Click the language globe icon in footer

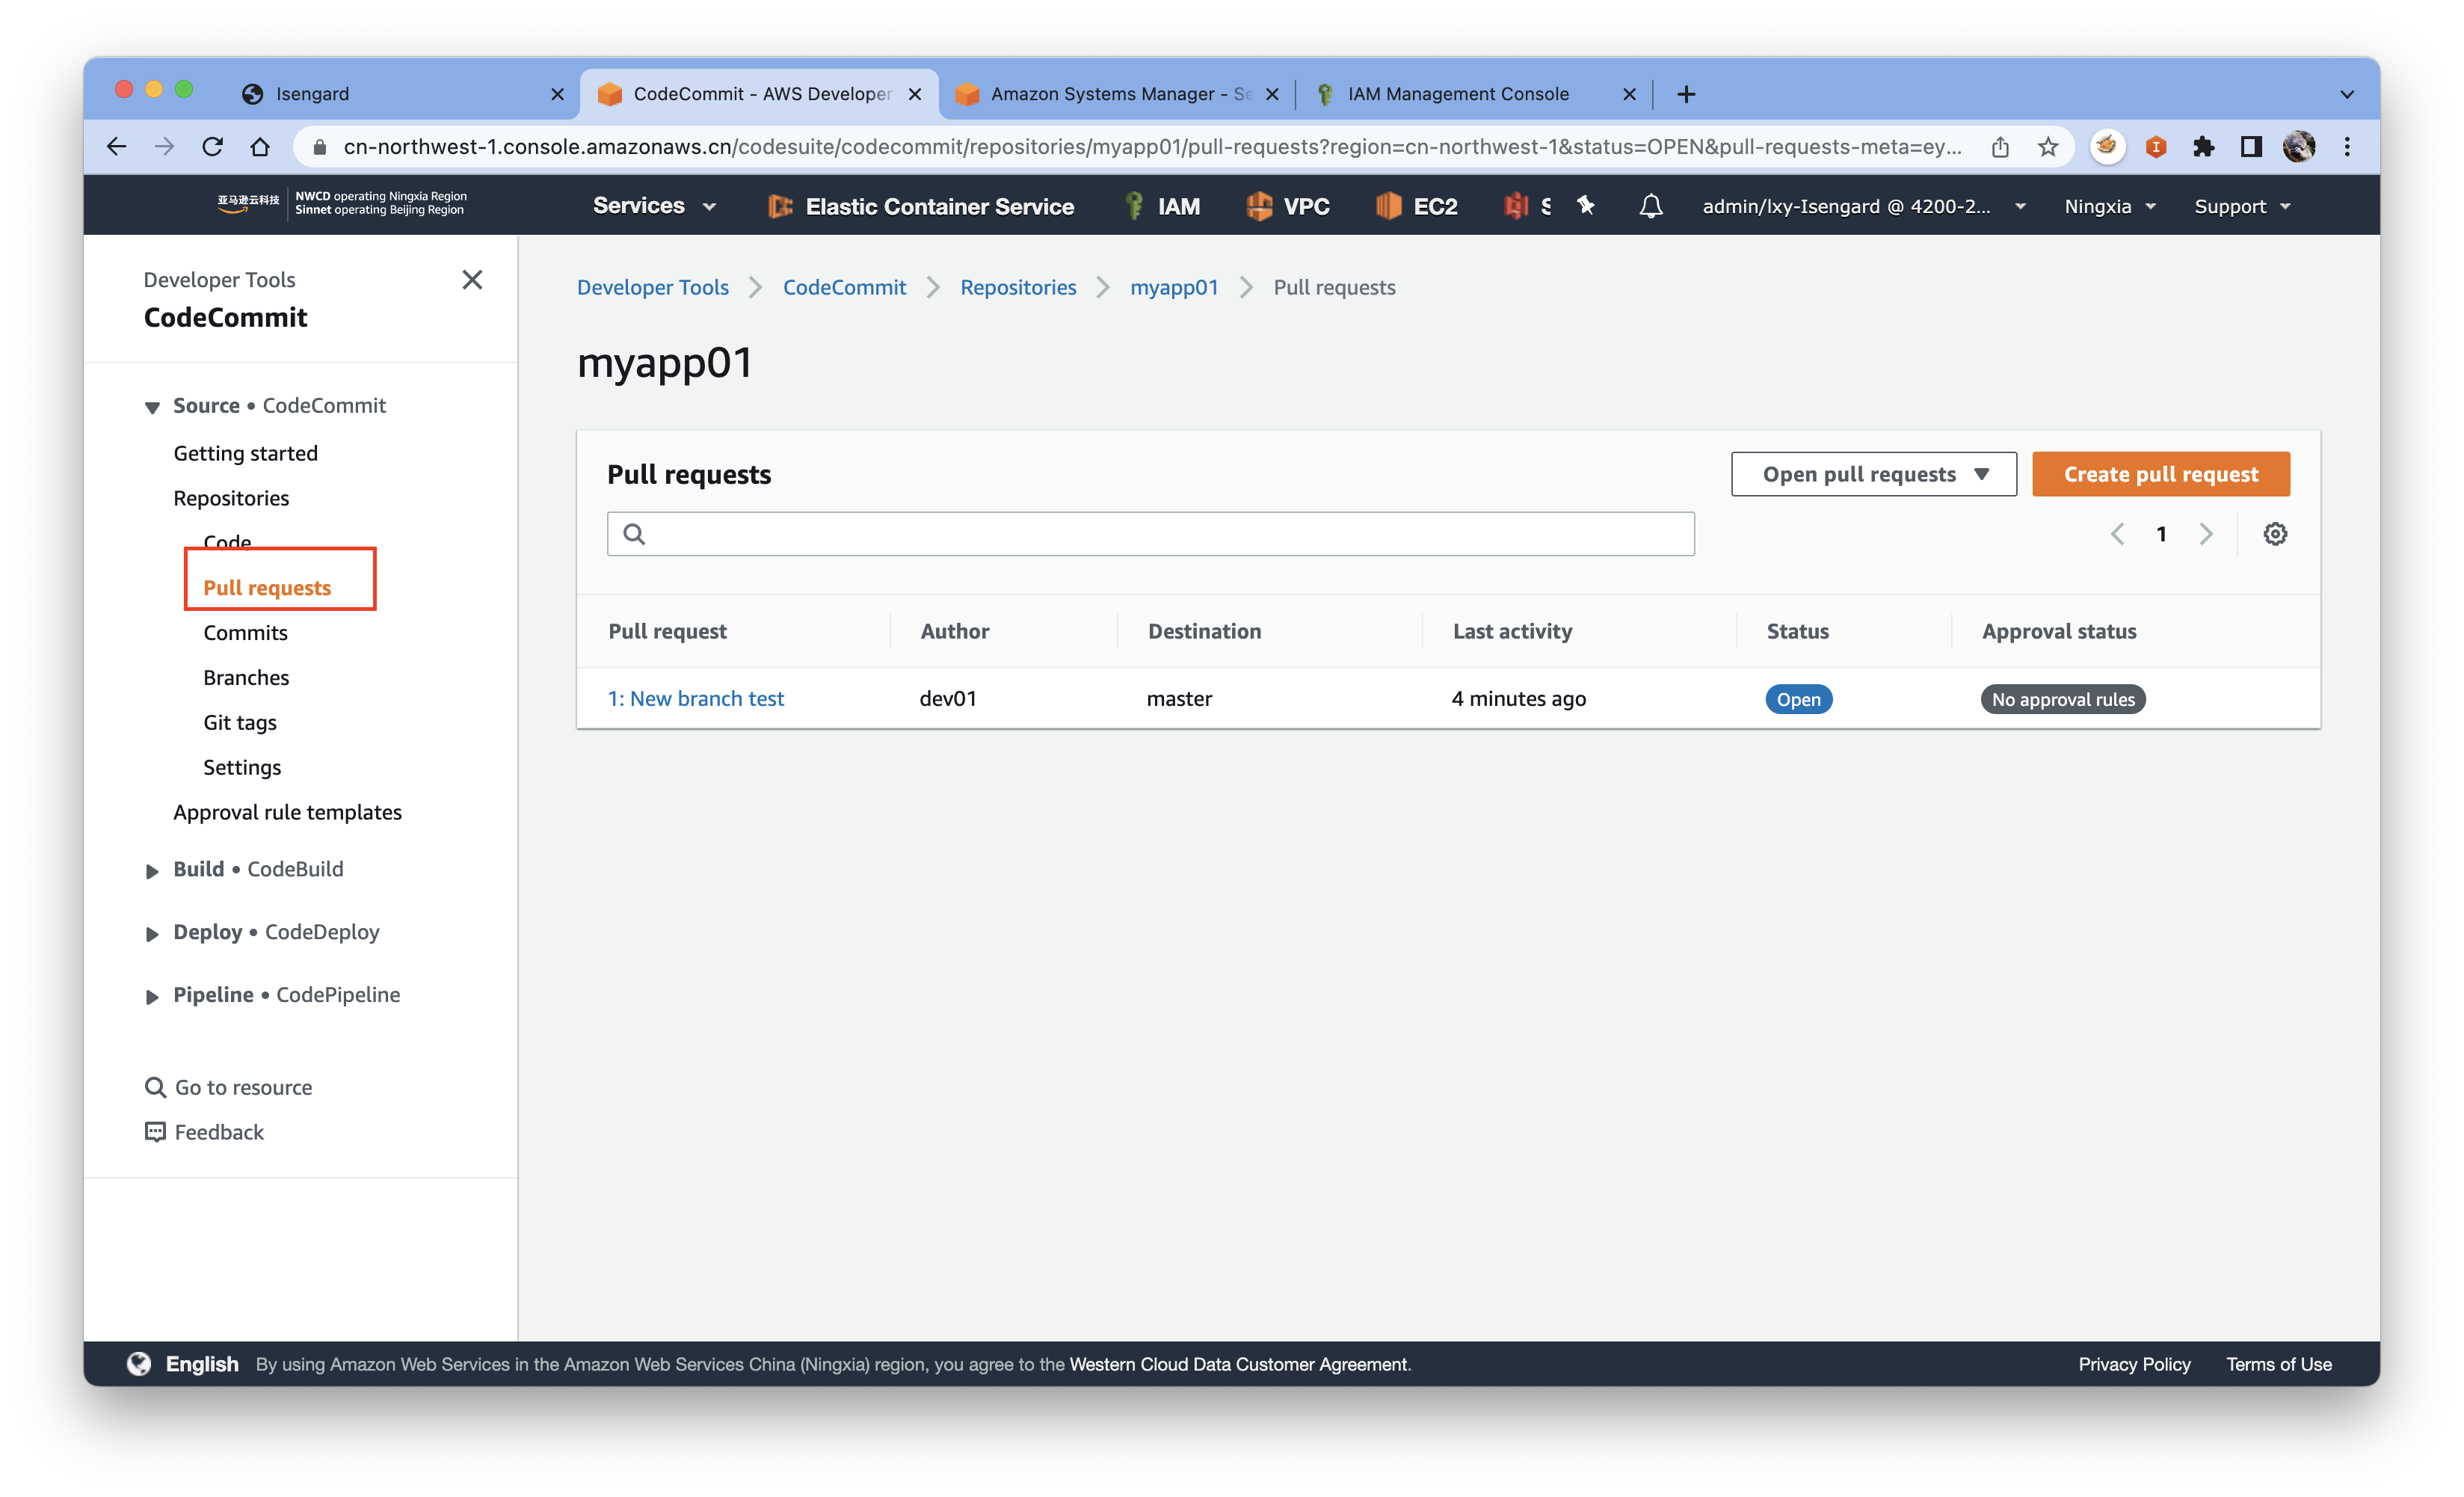(139, 1364)
